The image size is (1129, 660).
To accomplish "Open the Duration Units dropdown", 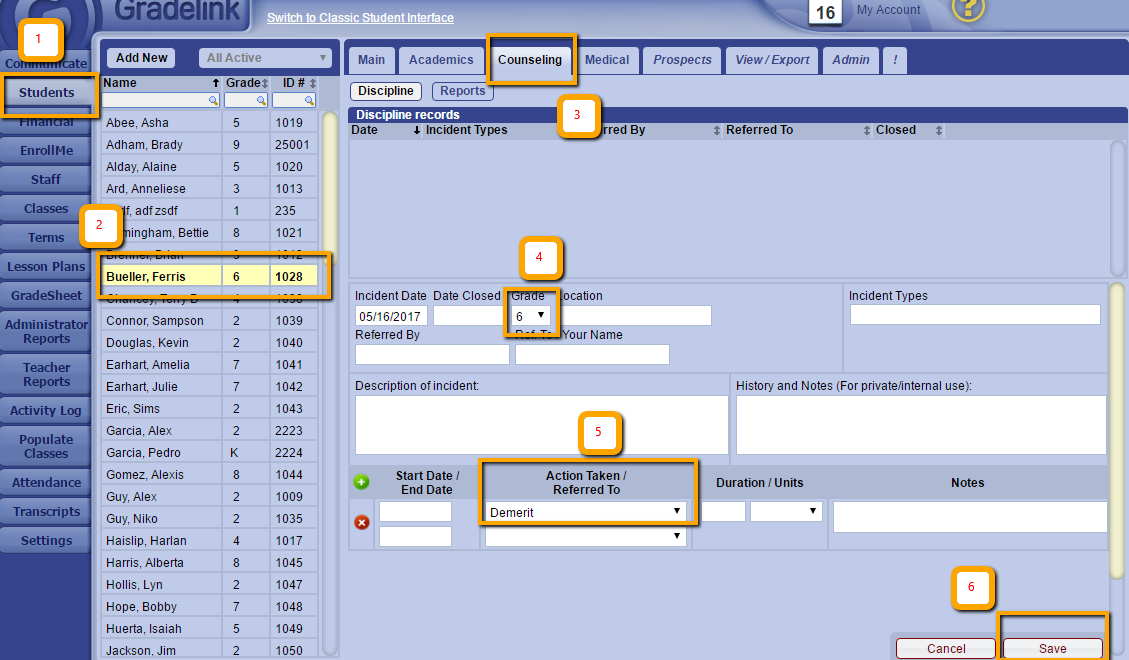I will pos(786,511).
